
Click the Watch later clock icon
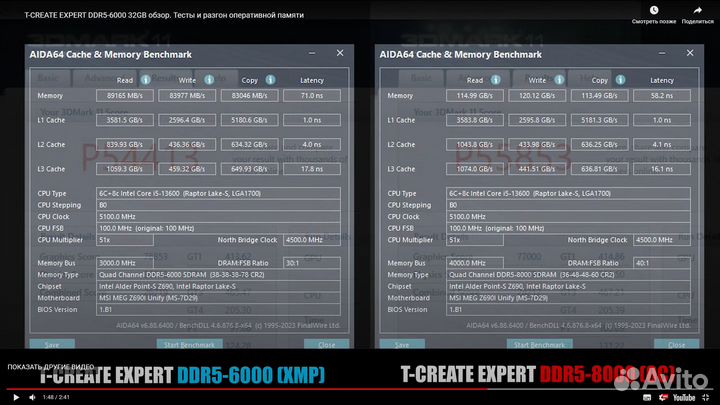(x=654, y=10)
